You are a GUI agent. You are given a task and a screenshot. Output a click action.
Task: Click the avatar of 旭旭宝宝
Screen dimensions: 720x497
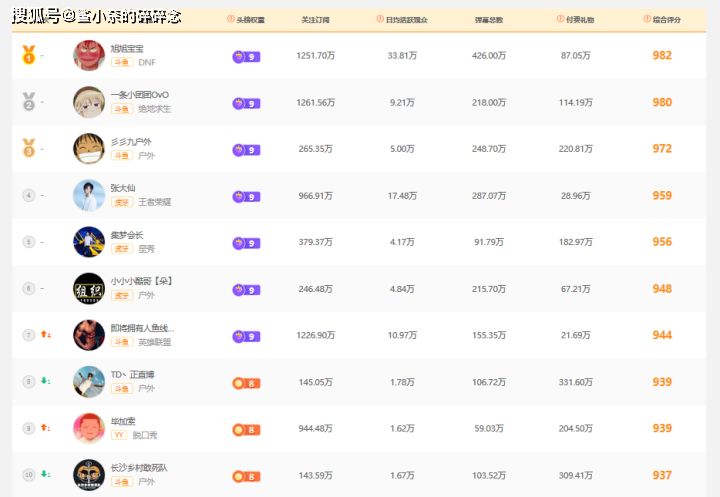[x=89, y=55]
